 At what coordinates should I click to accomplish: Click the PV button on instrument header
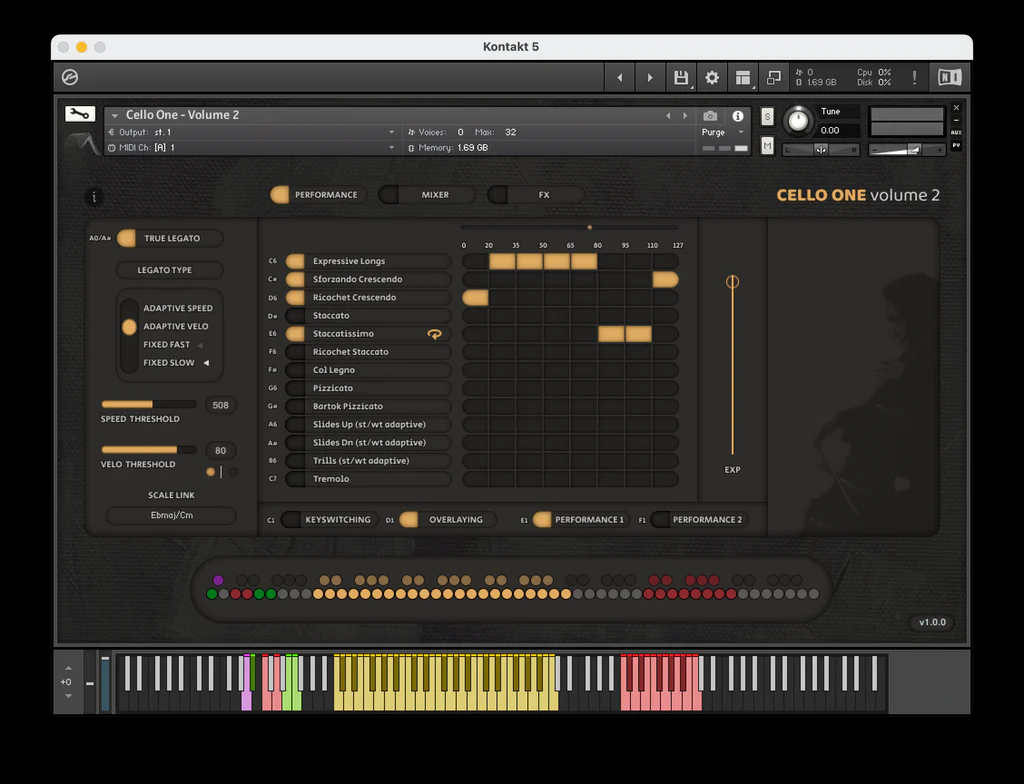(x=956, y=145)
